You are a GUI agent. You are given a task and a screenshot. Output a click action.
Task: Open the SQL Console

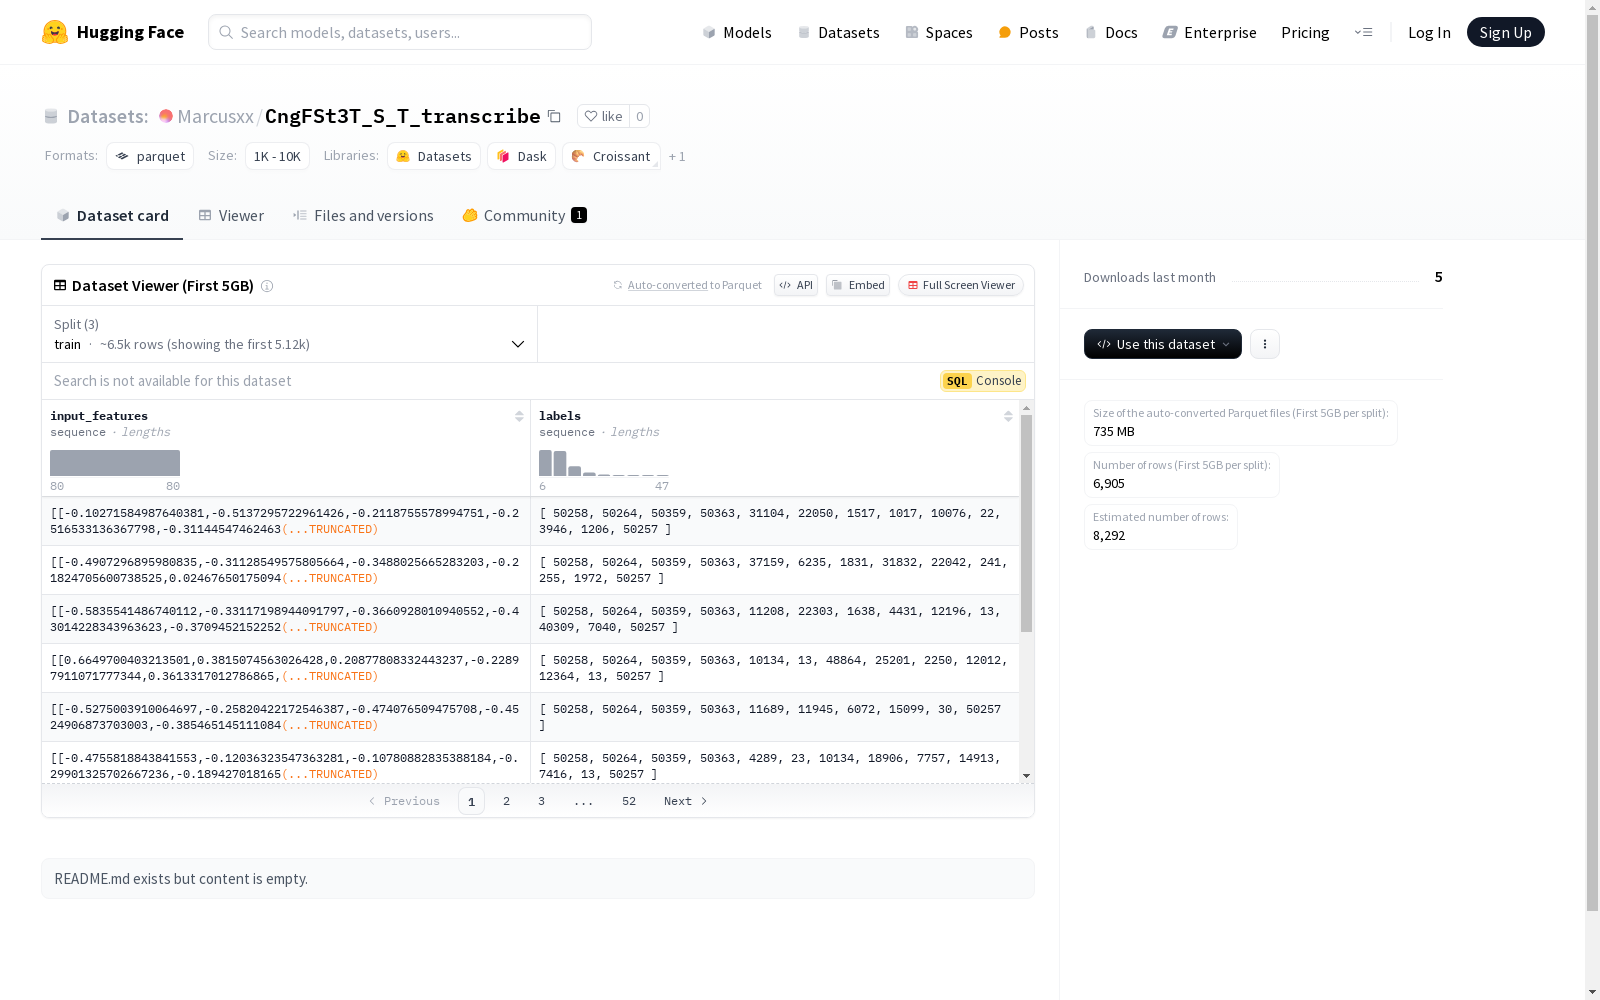point(983,381)
